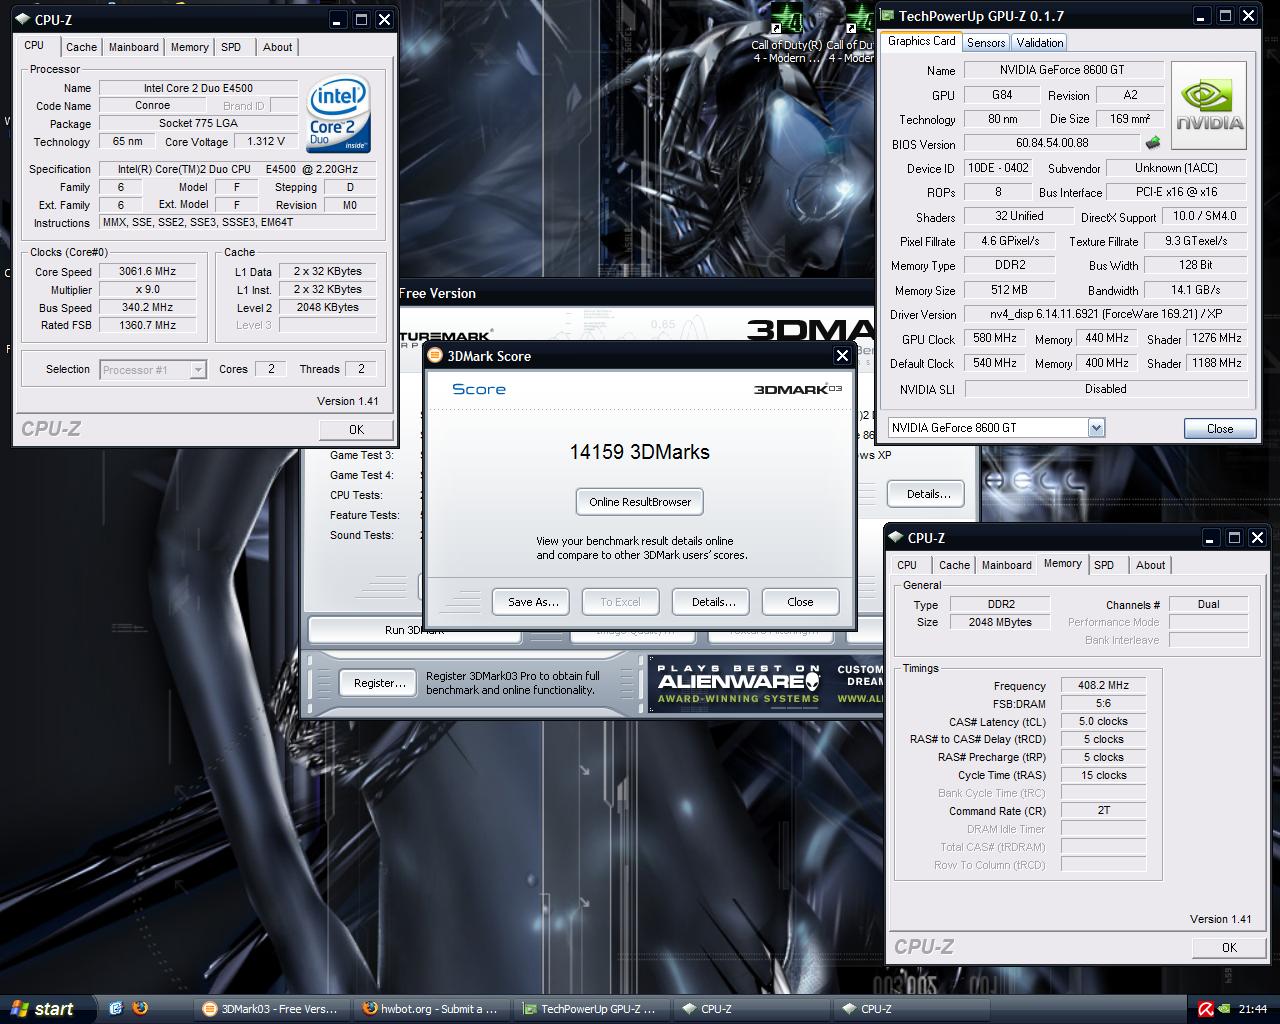This screenshot has width=1280, height=1024.
Task: Open Memory tab in top-left CPU-Z
Action: tap(189, 47)
